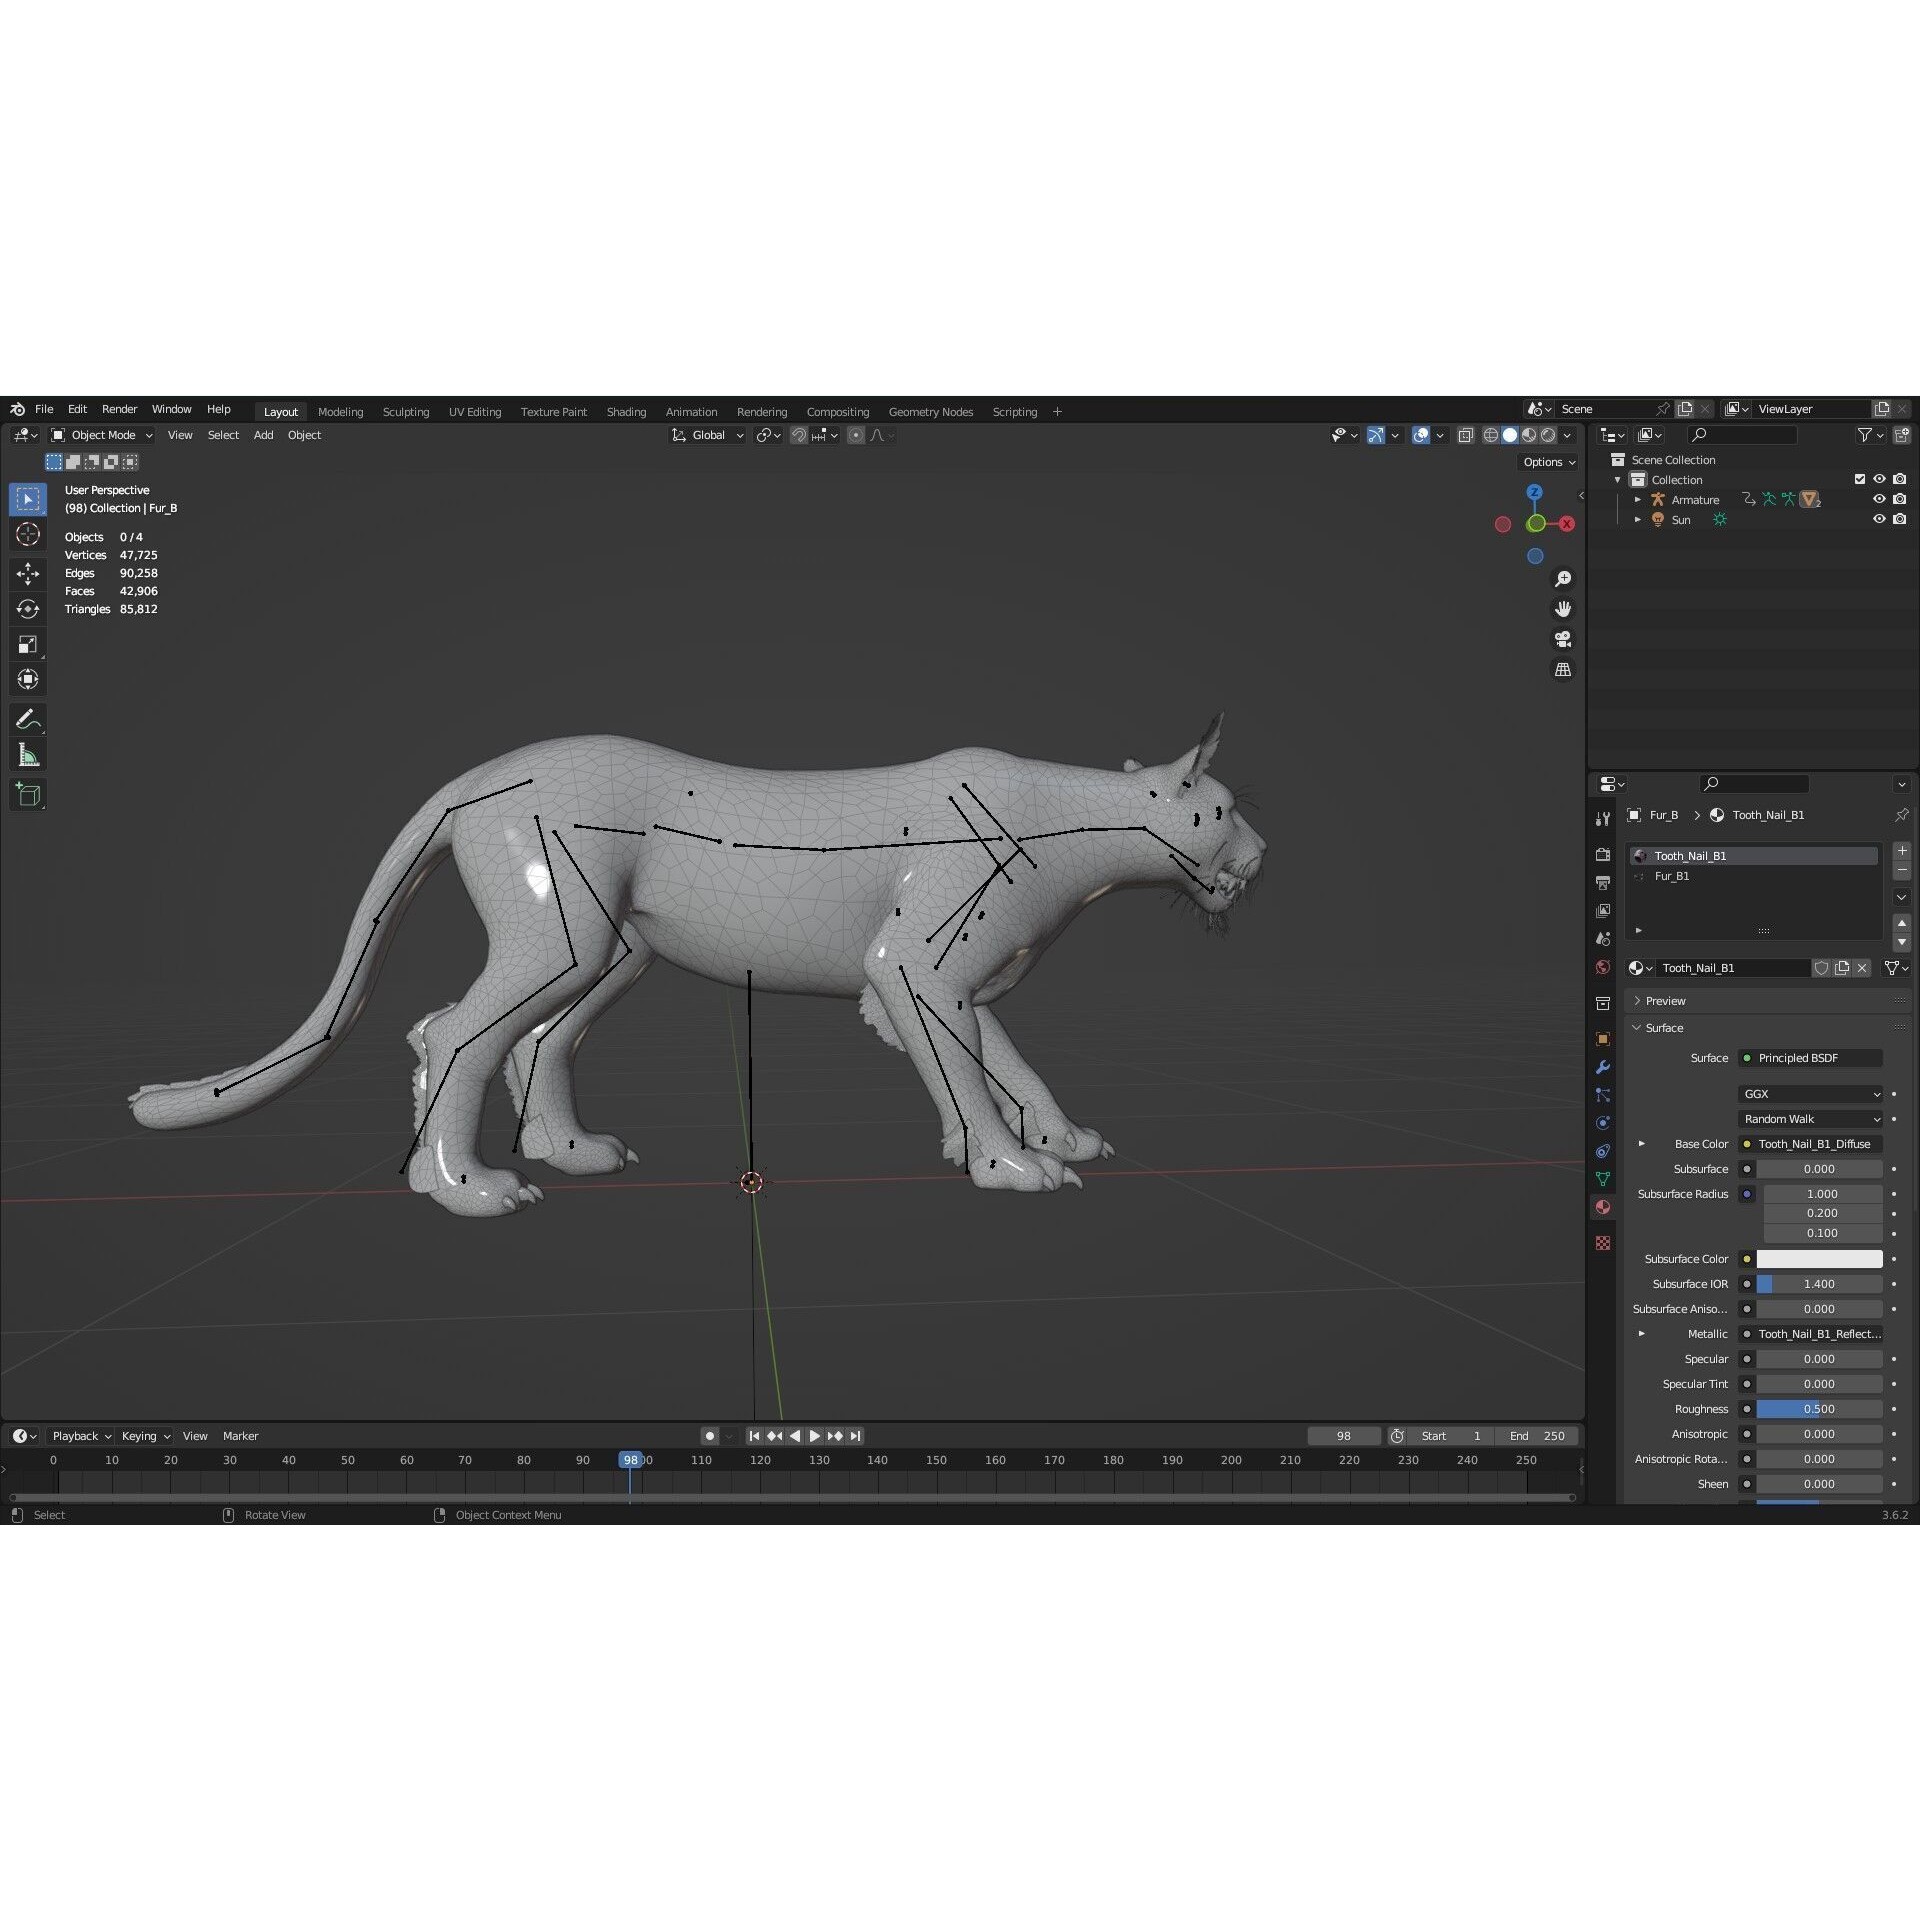Click the Principled BSDF surface button

pos(1810,1057)
